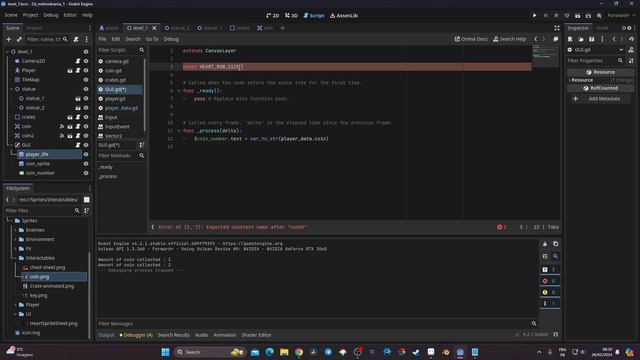The image size is (640, 360).
Task: Toggle visibility of crates node
Action: [86, 117]
